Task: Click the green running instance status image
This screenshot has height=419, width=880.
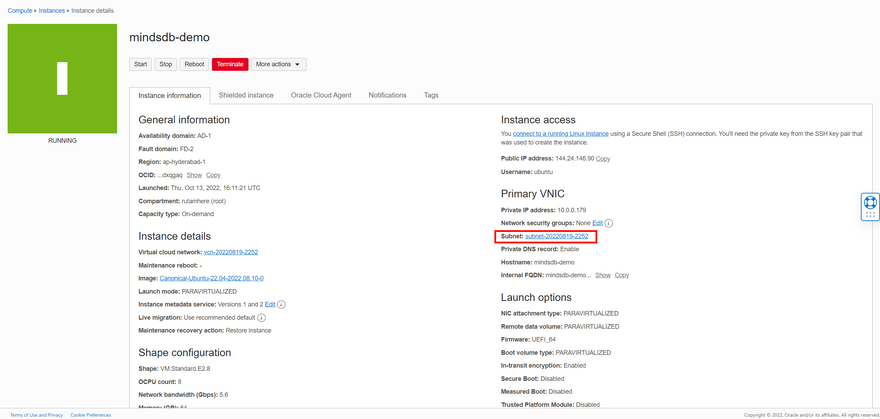Action: pos(62,79)
